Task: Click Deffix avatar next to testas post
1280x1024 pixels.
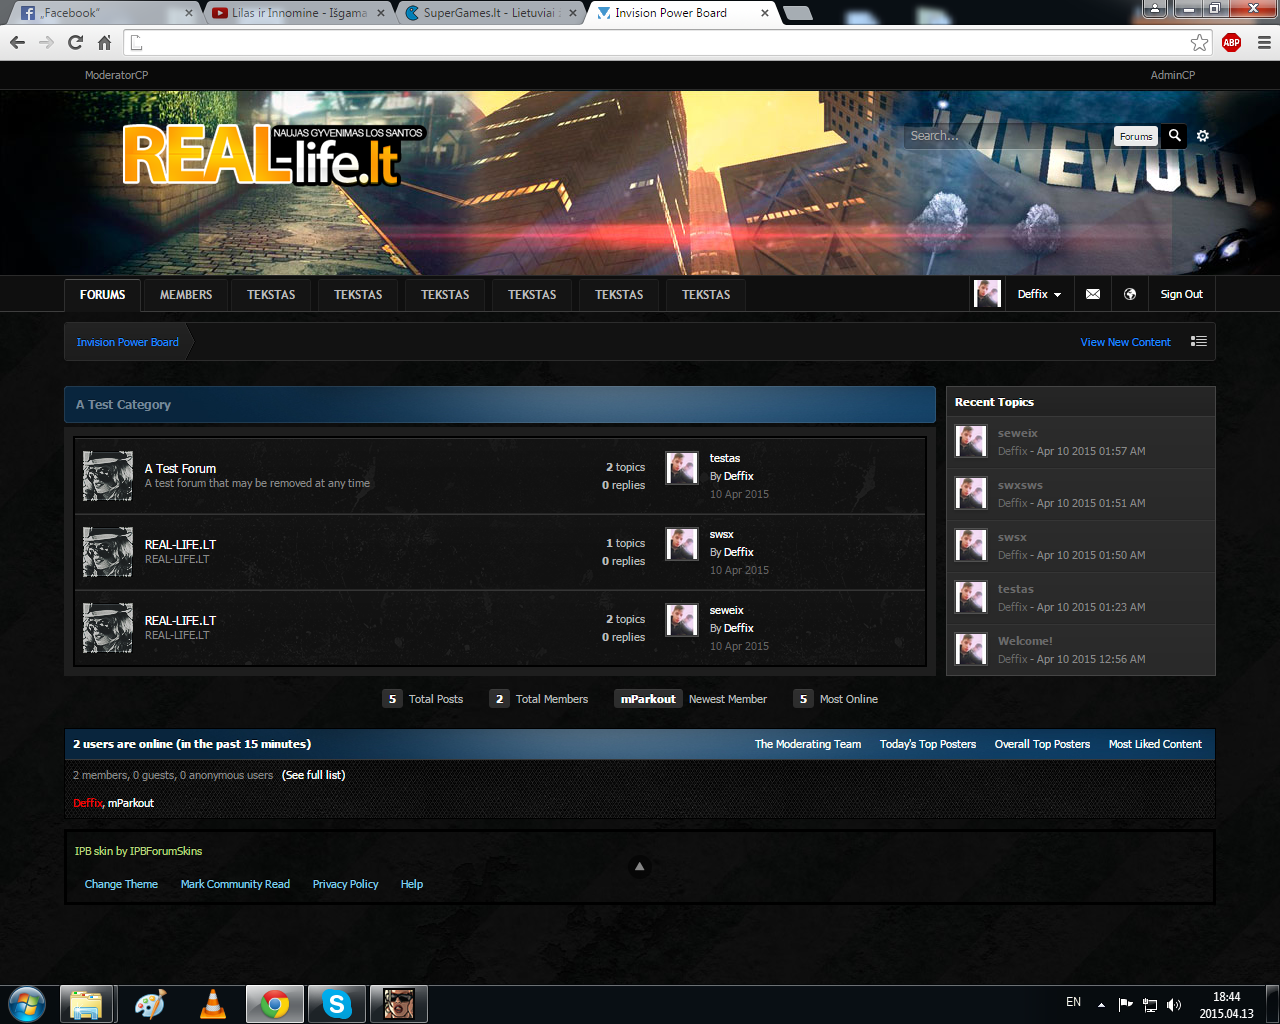Action: coord(682,468)
